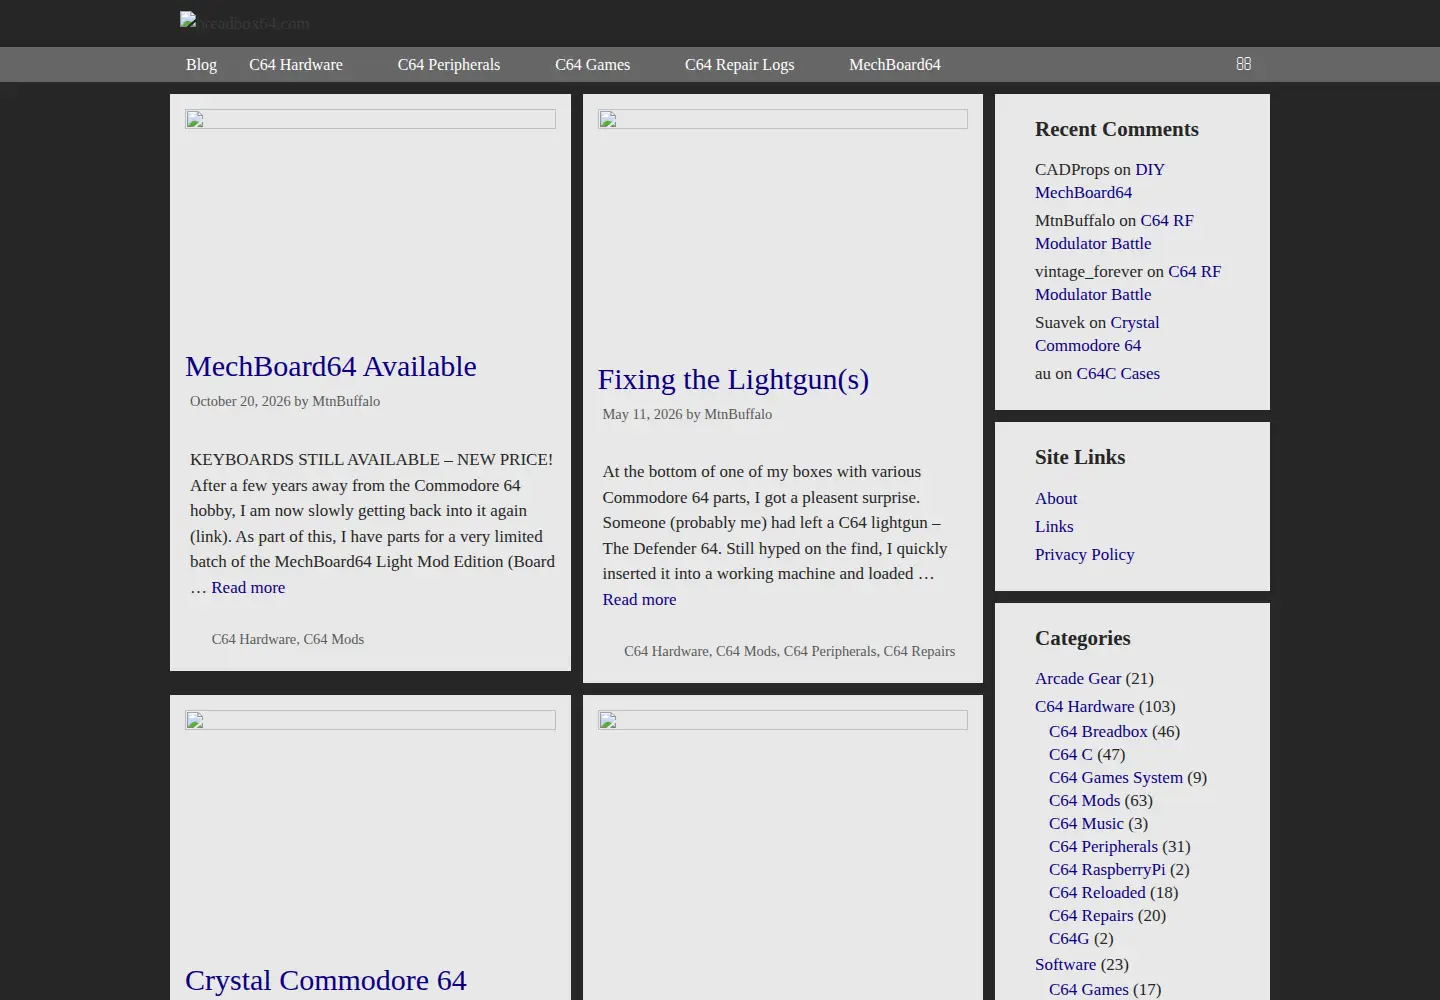This screenshot has height=1000, width=1440.
Task: Open Suavek's Crystal Commodore 64 comment link
Action: point(1097,334)
